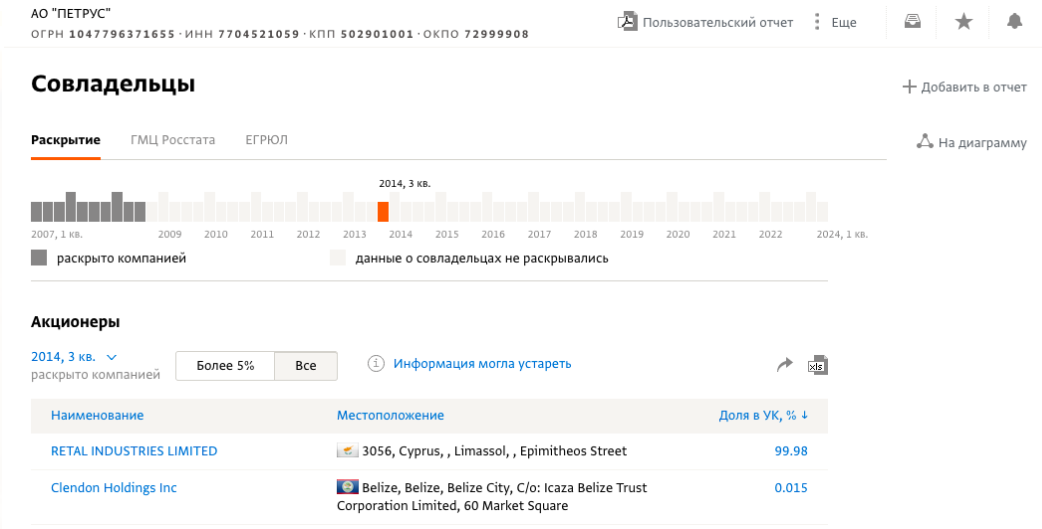Viewport: 1042px width, 529px height.
Task: Click the Cyprus flag icon
Action: (348, 451)
